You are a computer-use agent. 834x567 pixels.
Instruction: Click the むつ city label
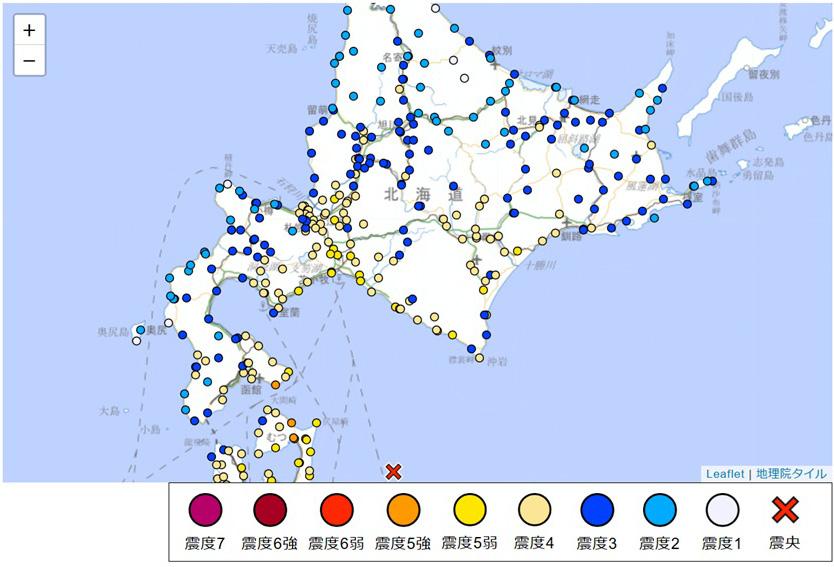point(277,437)
